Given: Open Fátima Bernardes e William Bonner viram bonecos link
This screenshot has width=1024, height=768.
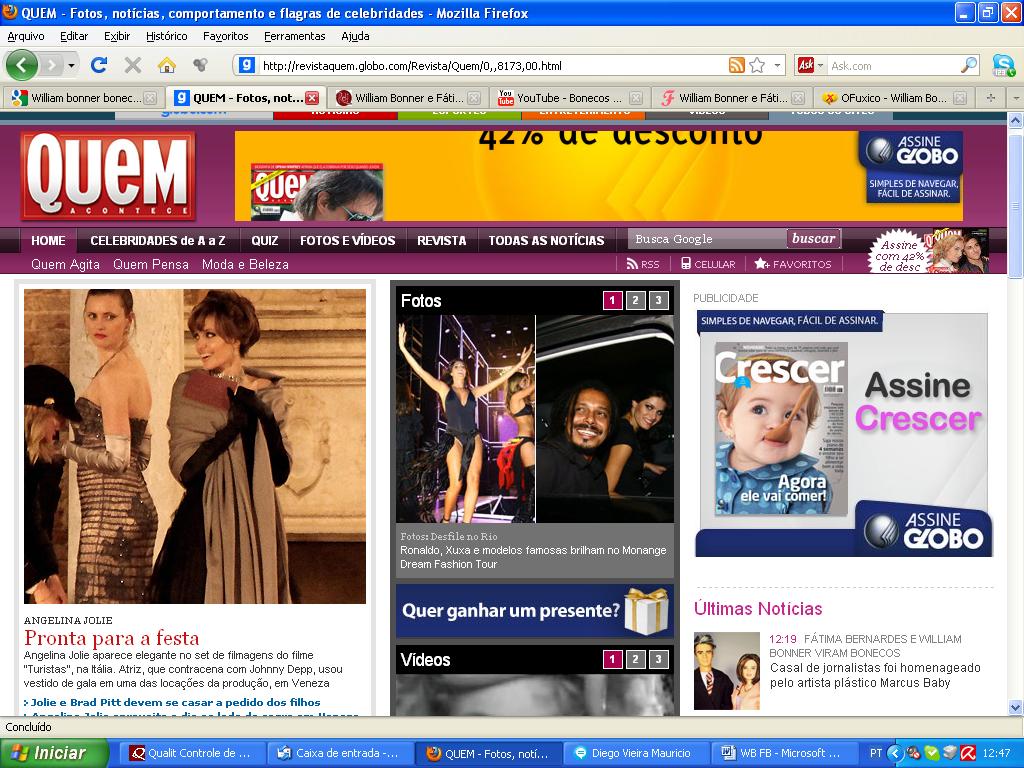Looking at the screenshot, I should pos(865,646).
